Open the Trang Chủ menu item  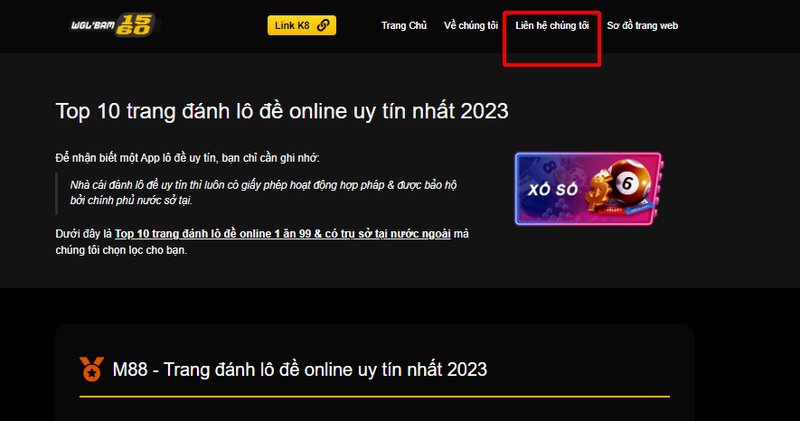pyautogui.click(x=404, y=26)
